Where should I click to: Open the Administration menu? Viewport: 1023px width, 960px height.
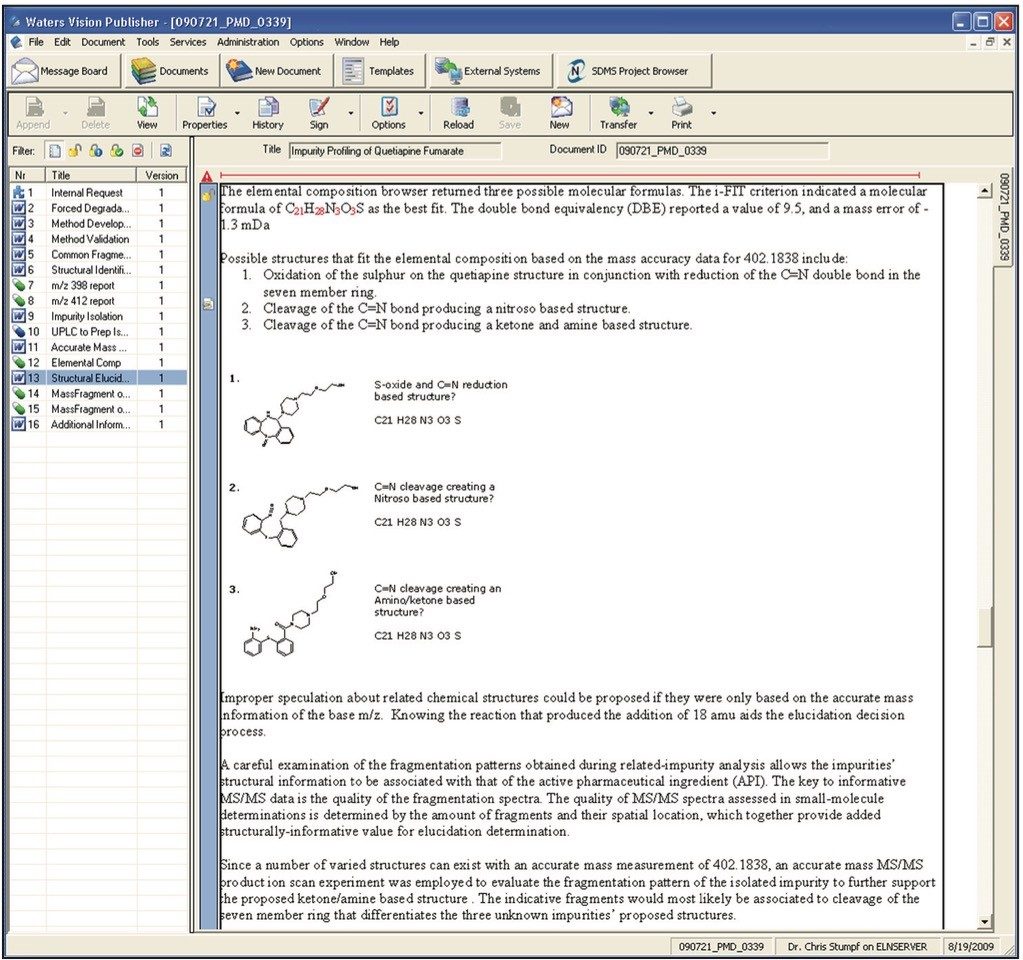[x=248, y=42]
